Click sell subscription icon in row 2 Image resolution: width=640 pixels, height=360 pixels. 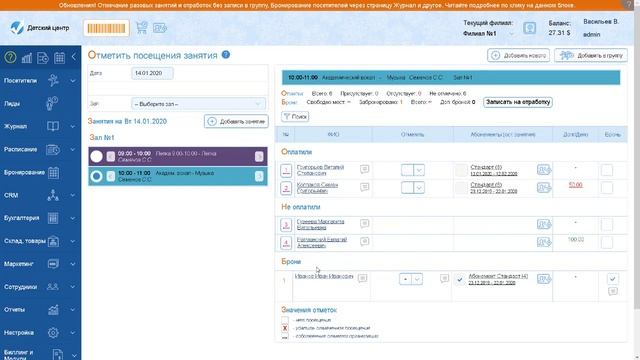544,187
